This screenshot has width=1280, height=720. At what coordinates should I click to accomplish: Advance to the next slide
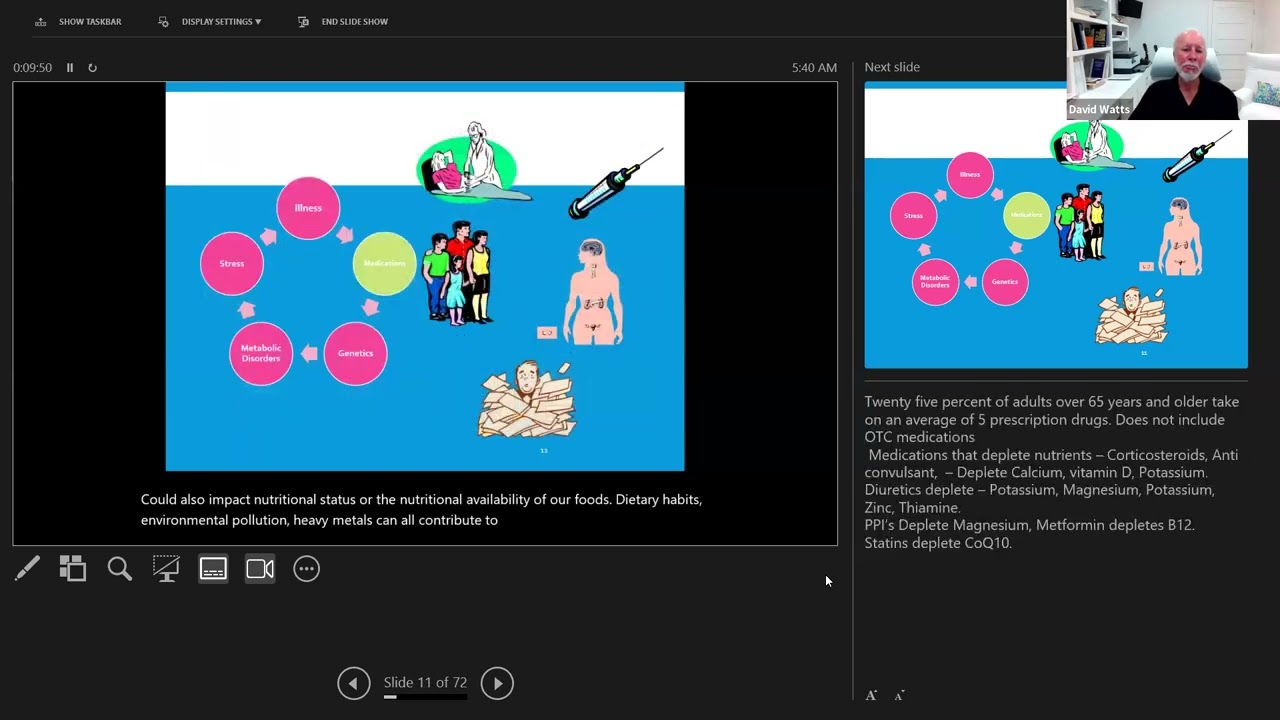coord(497,683)
